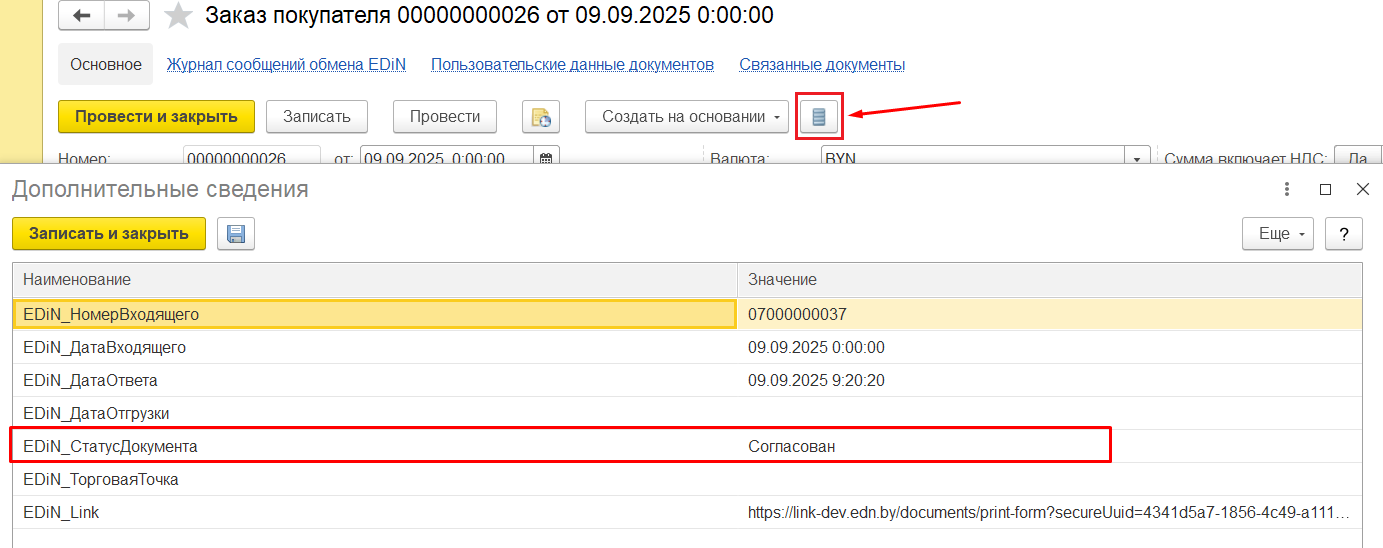Click the EDiN_Link URL value cell
Viewport: 1383px width, 548px height.
point(1048,512)
